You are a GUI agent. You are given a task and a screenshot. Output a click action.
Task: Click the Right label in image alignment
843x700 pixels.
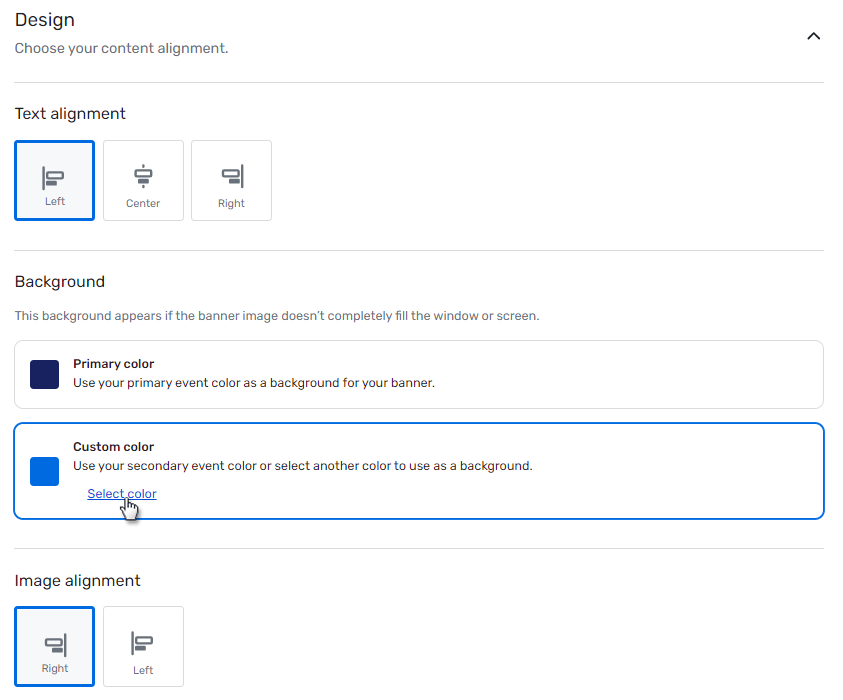click(54, 668)
